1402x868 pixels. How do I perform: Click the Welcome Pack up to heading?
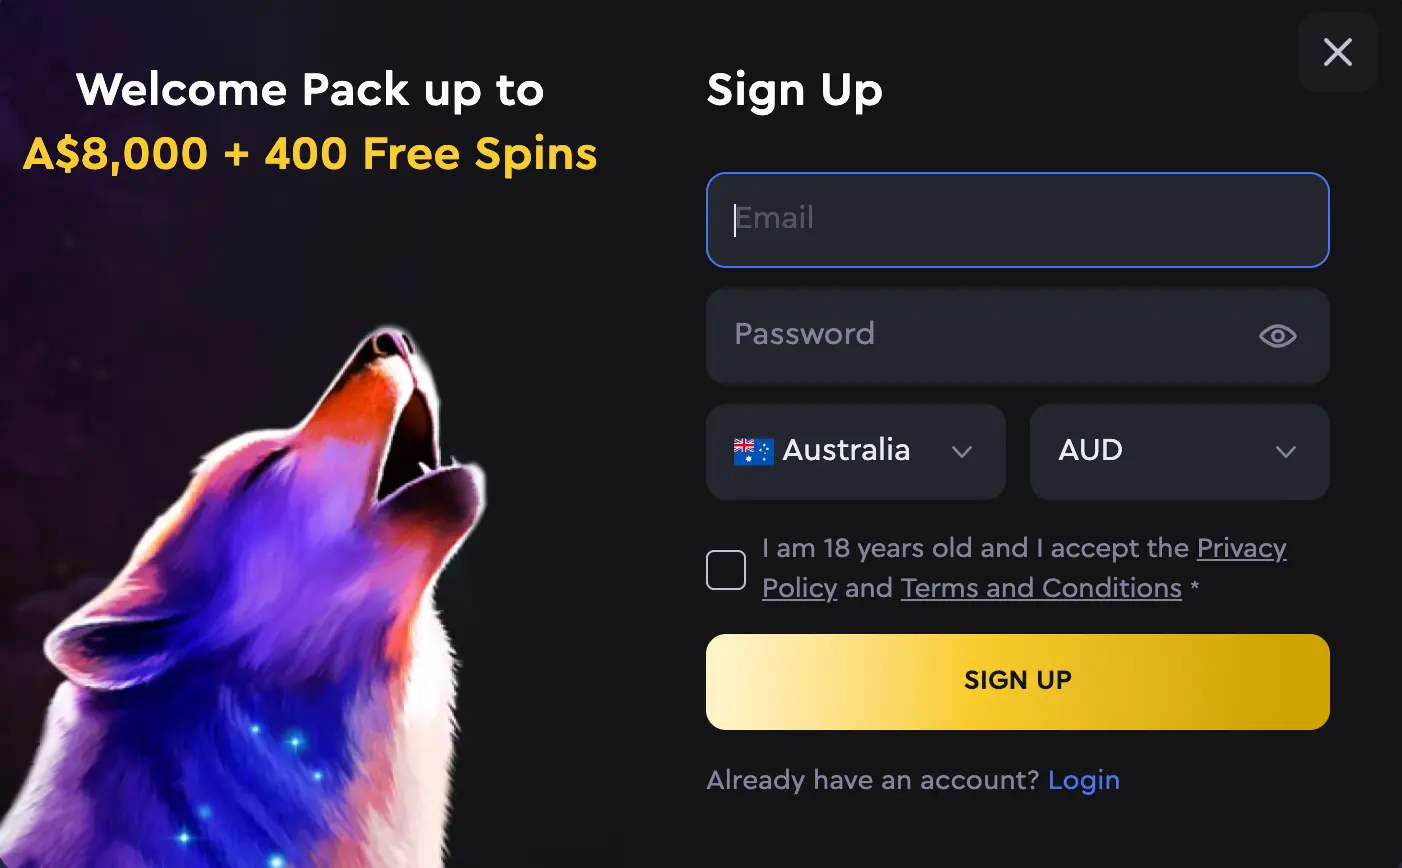(310, 91)
